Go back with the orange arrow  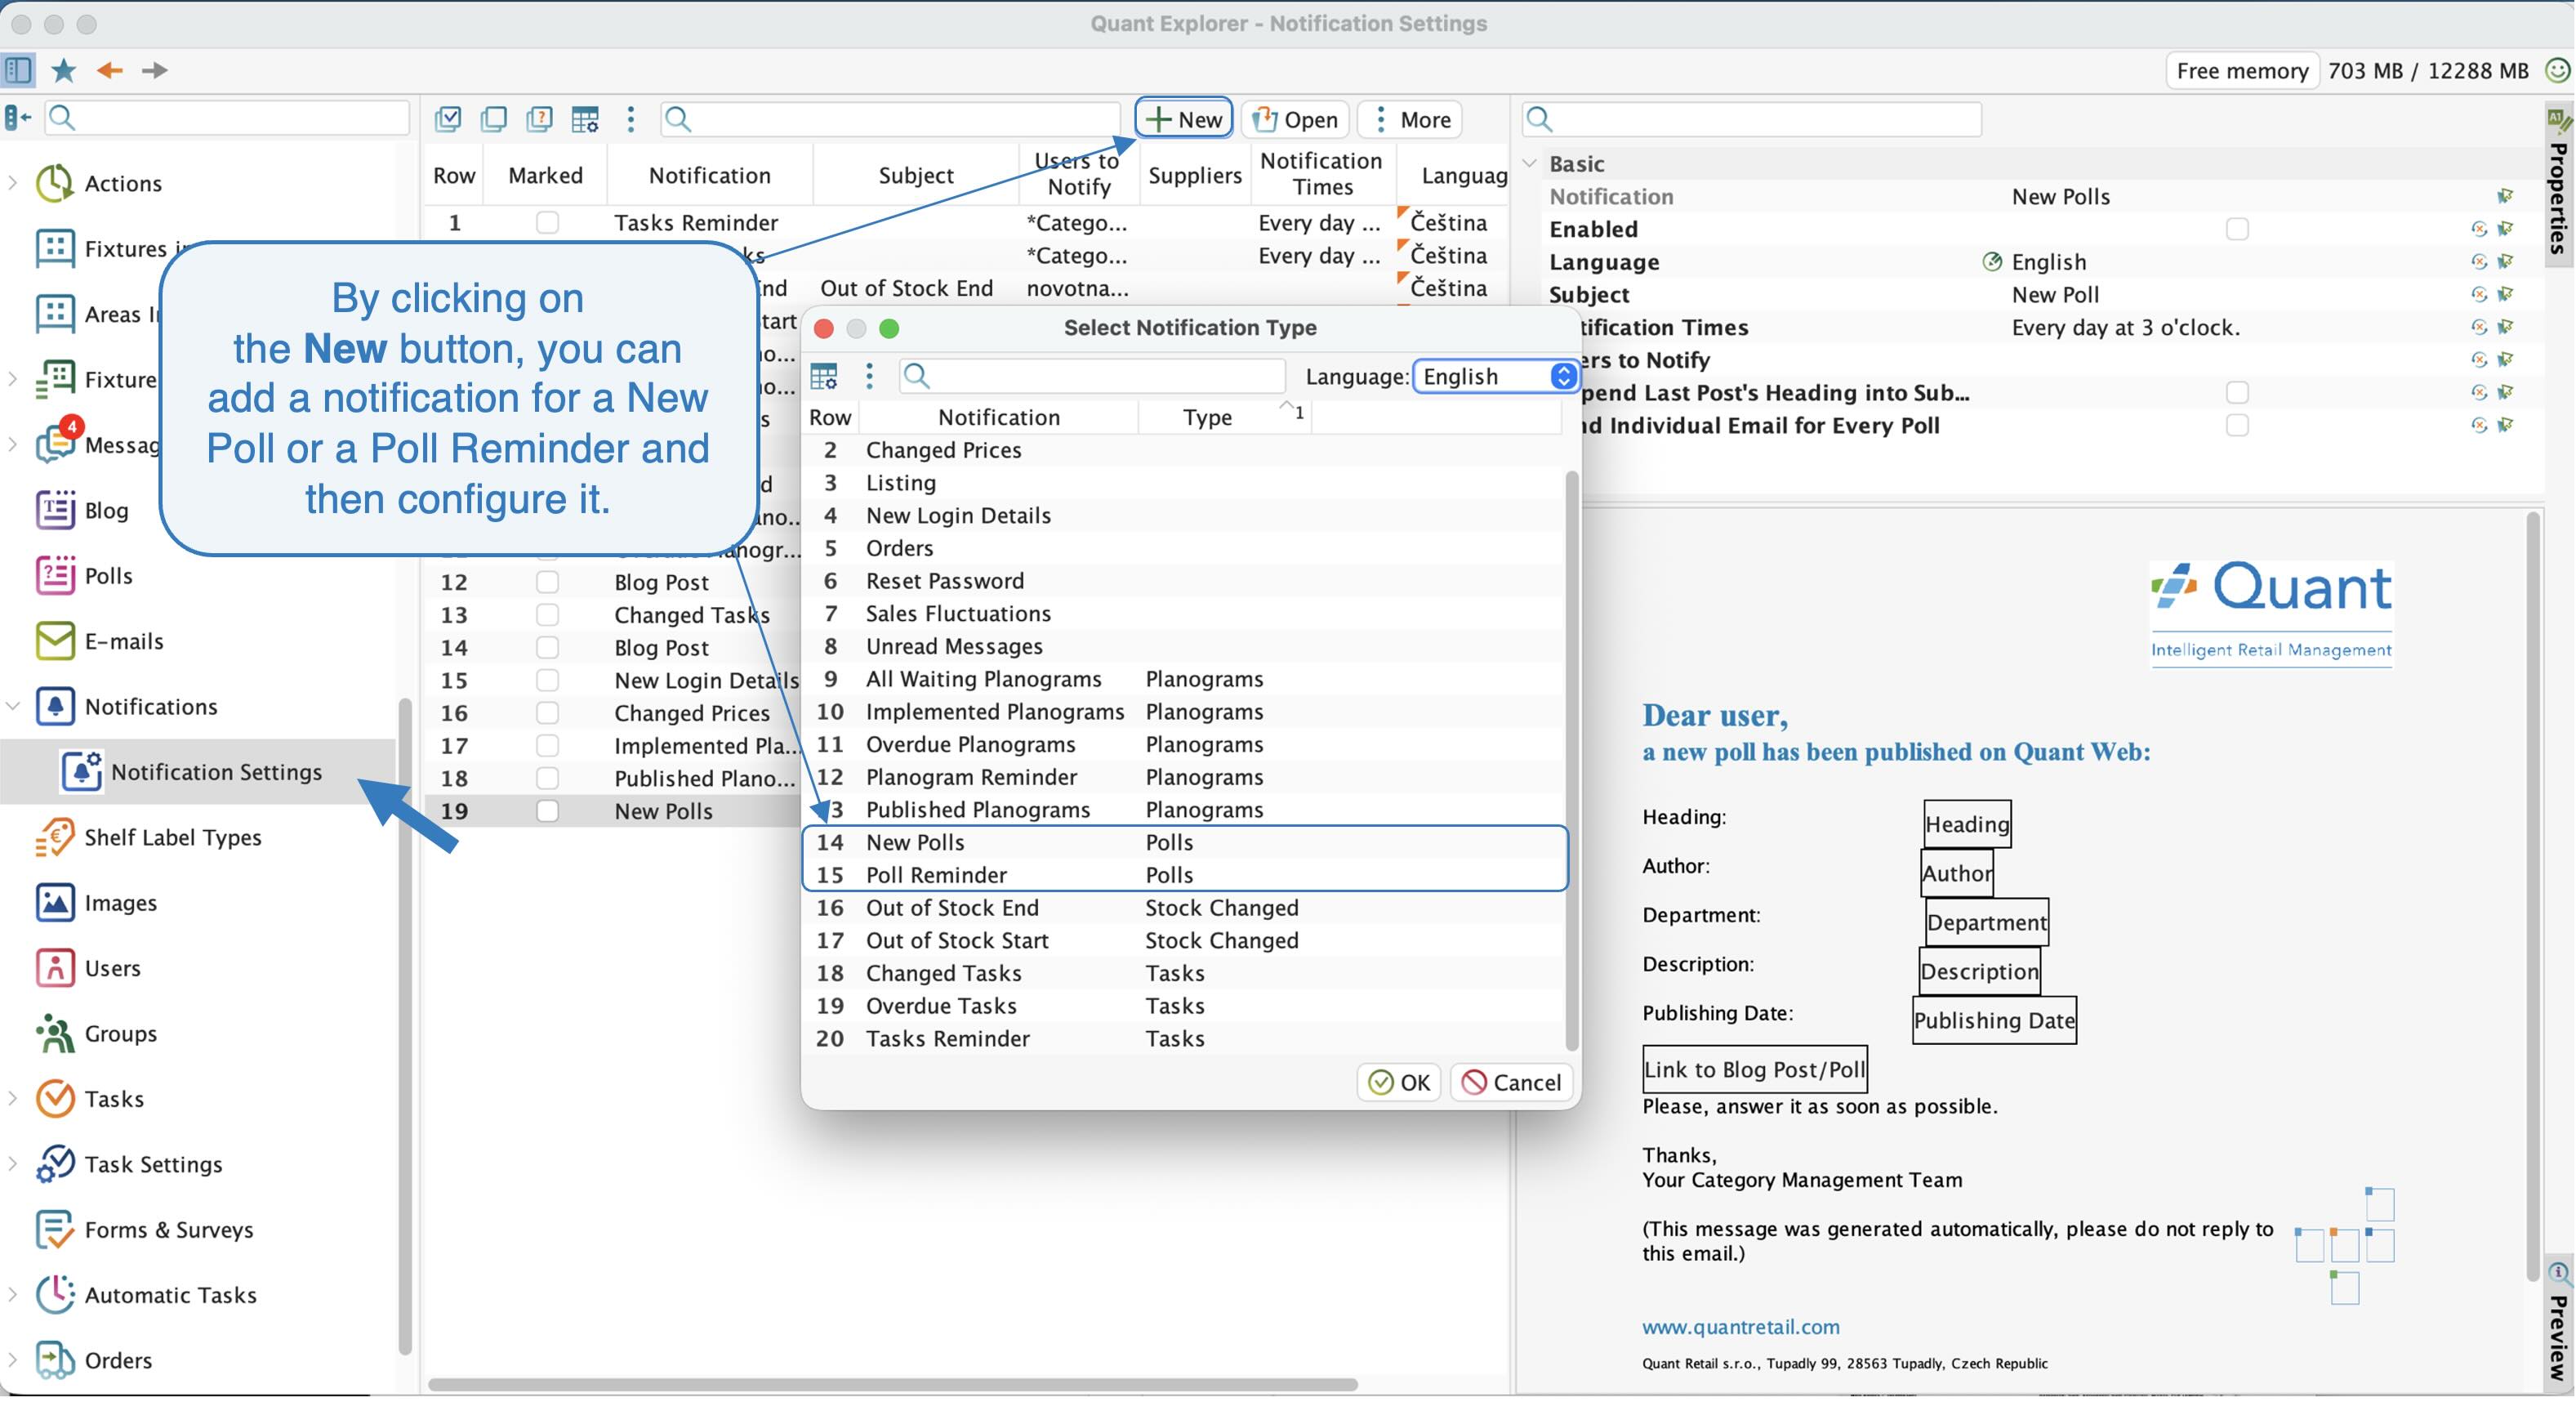tap(109, 70)
